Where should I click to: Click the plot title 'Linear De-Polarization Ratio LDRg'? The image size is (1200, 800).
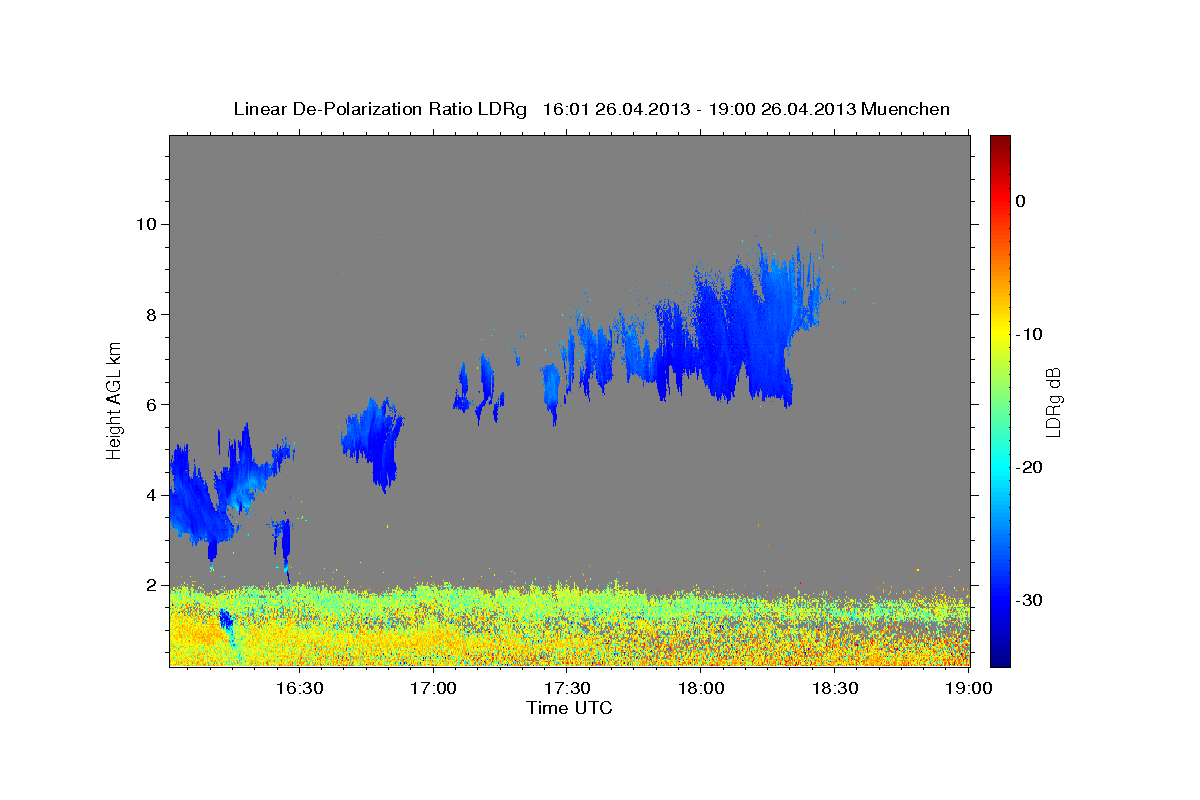(x=380, y=109)
